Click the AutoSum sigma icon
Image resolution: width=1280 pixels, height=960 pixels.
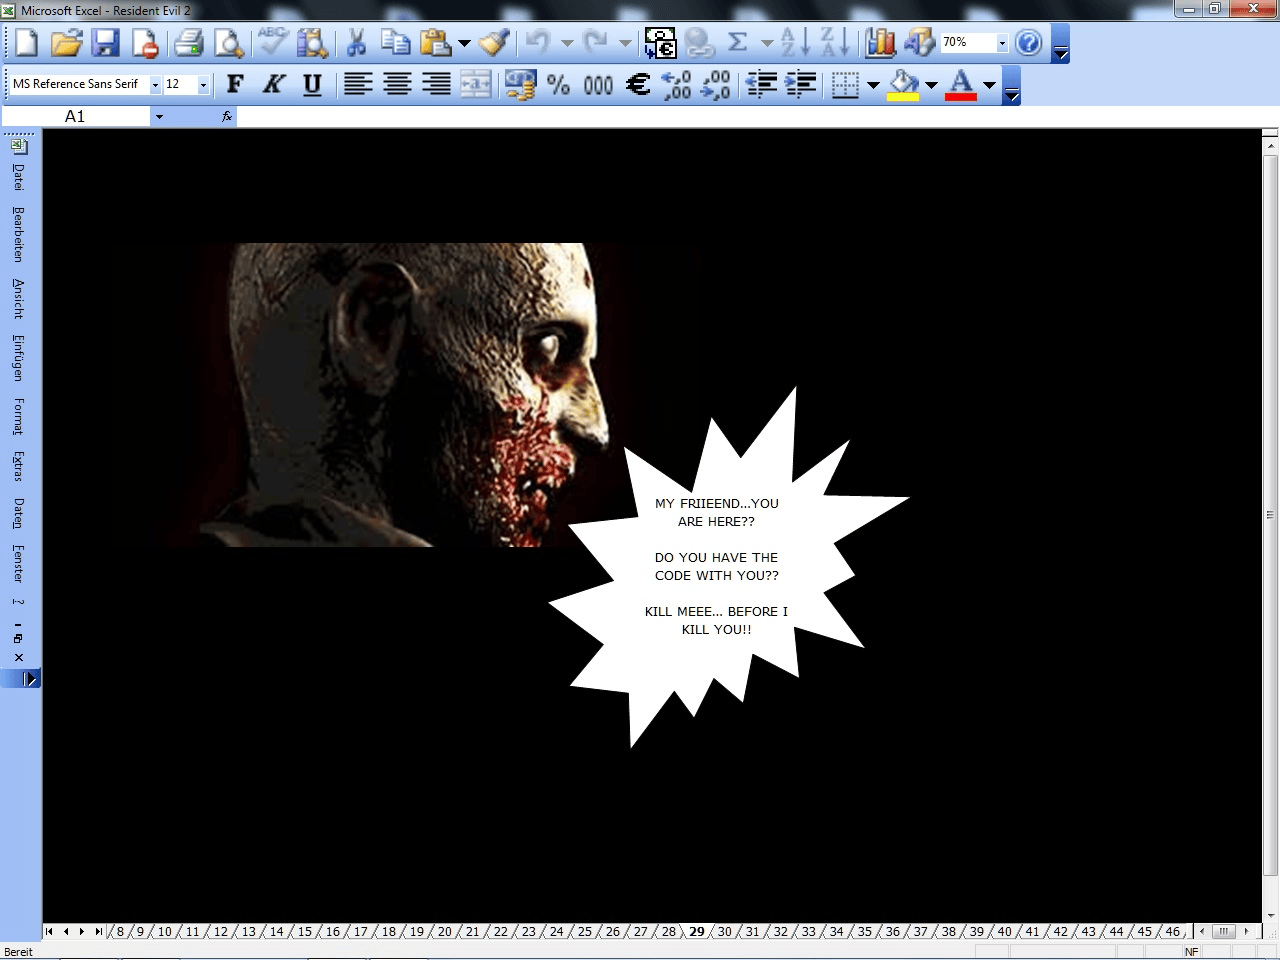738,43
